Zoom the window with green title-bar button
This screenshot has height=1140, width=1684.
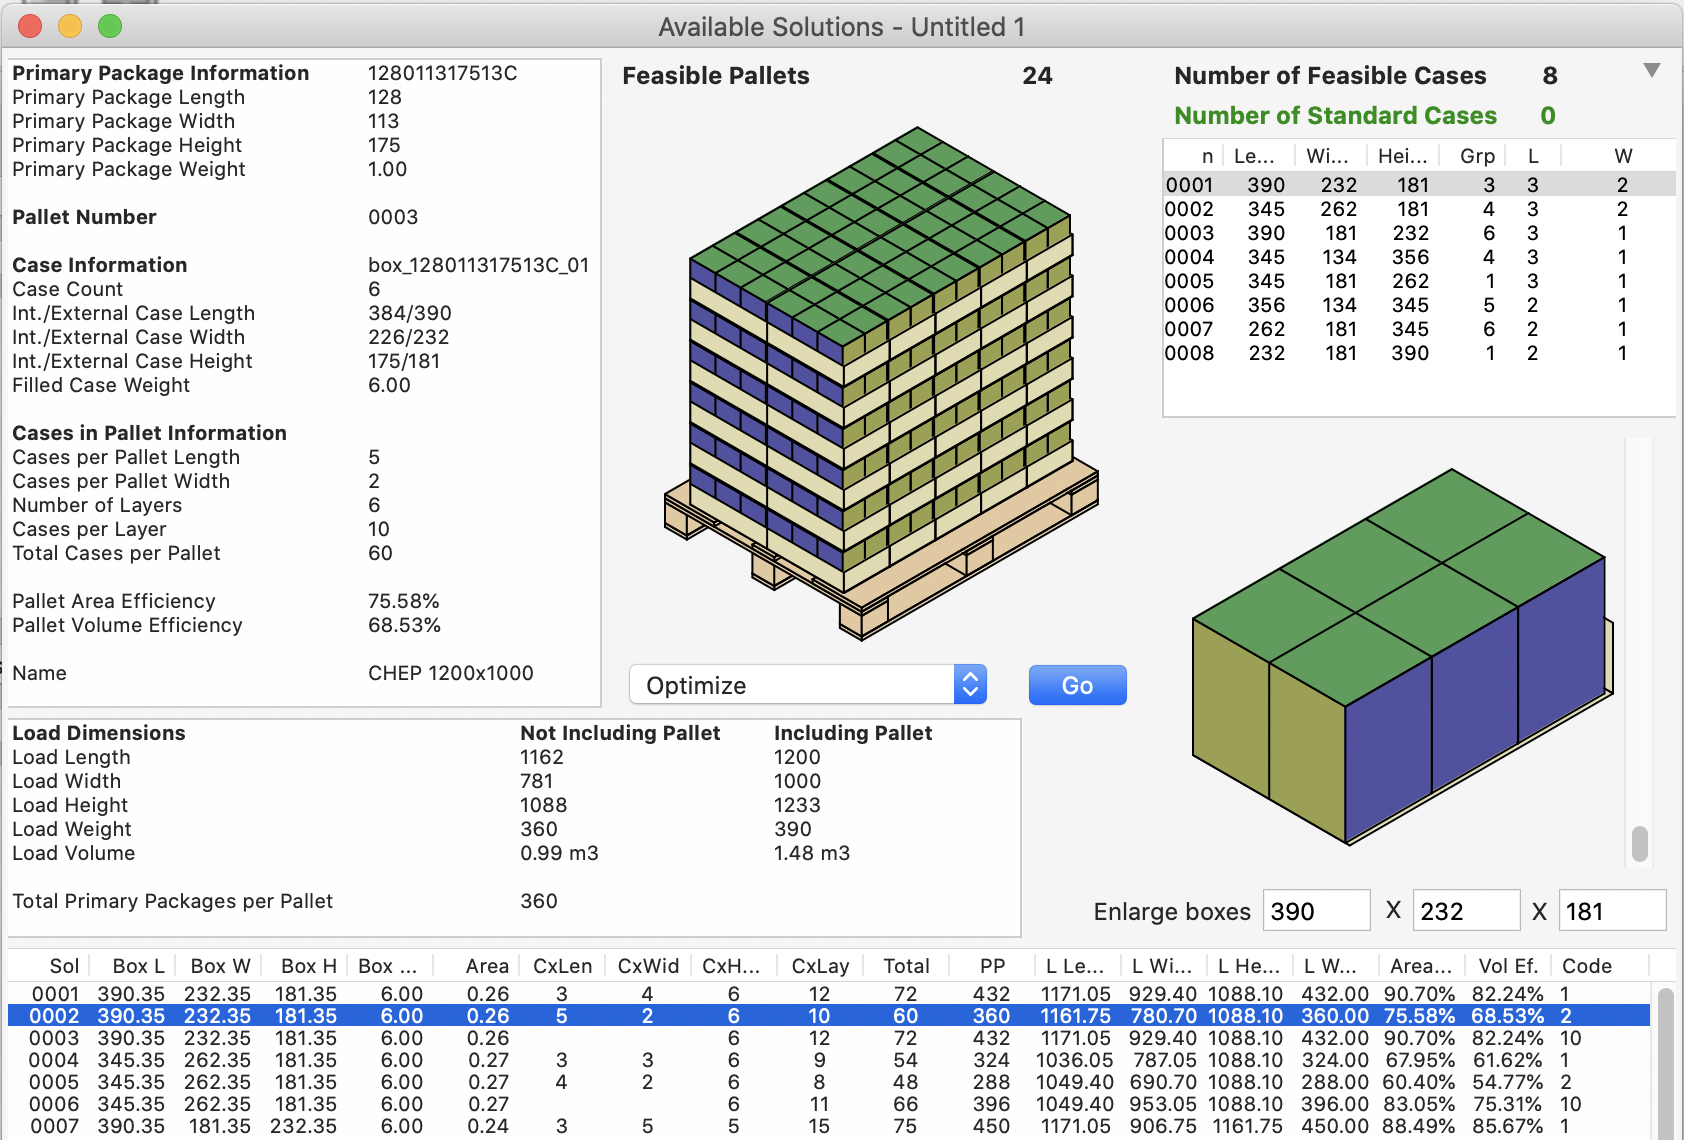tap(110, 26)
